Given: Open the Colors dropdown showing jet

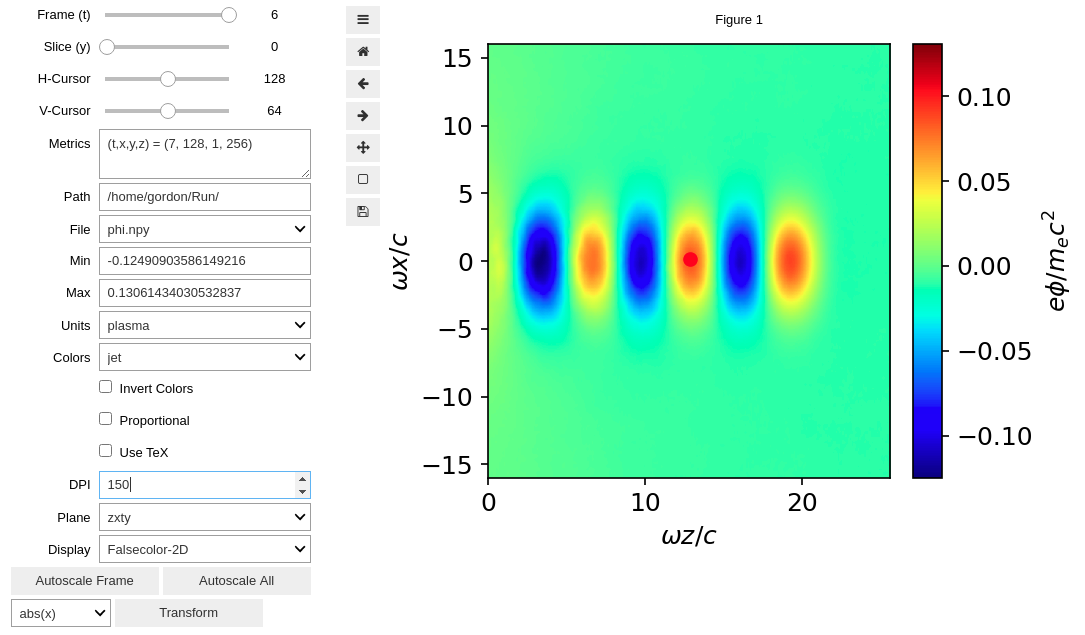Looking at the screenshot, I should (205, 357).
